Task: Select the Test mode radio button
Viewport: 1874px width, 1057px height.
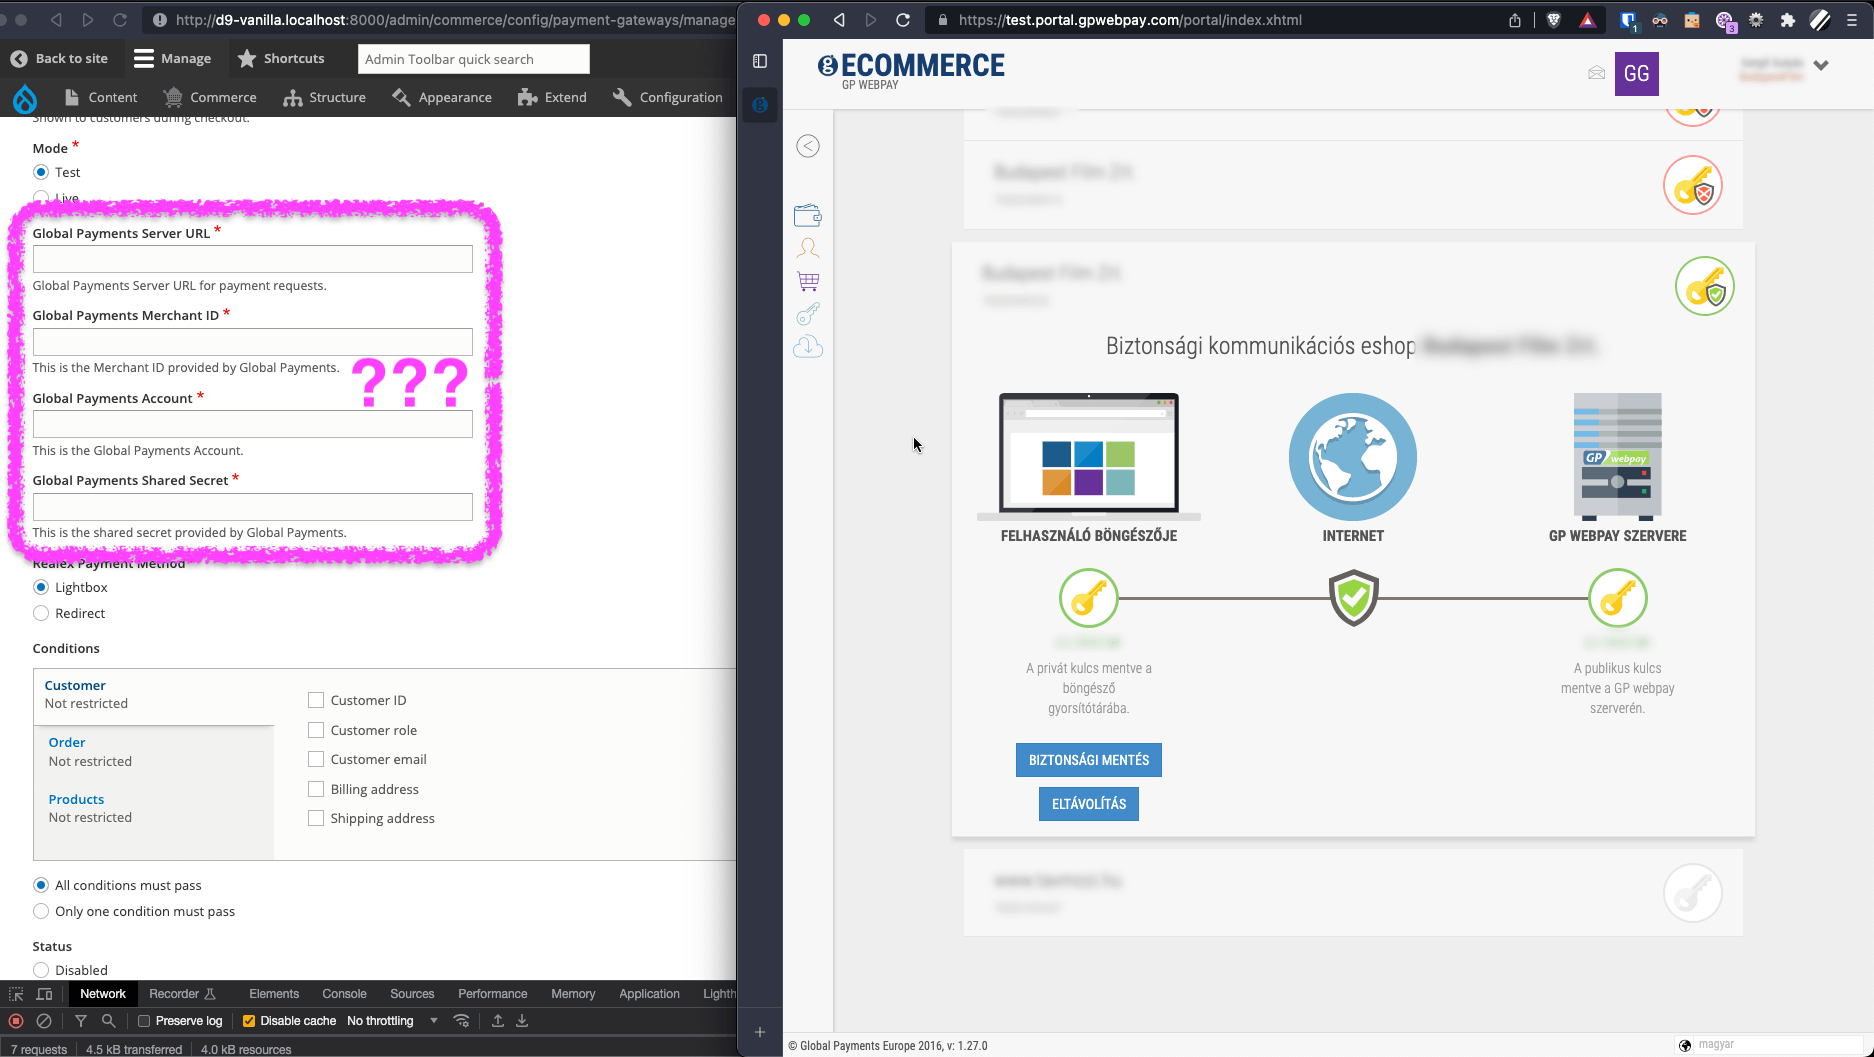Action: click(x=41, y=172)
